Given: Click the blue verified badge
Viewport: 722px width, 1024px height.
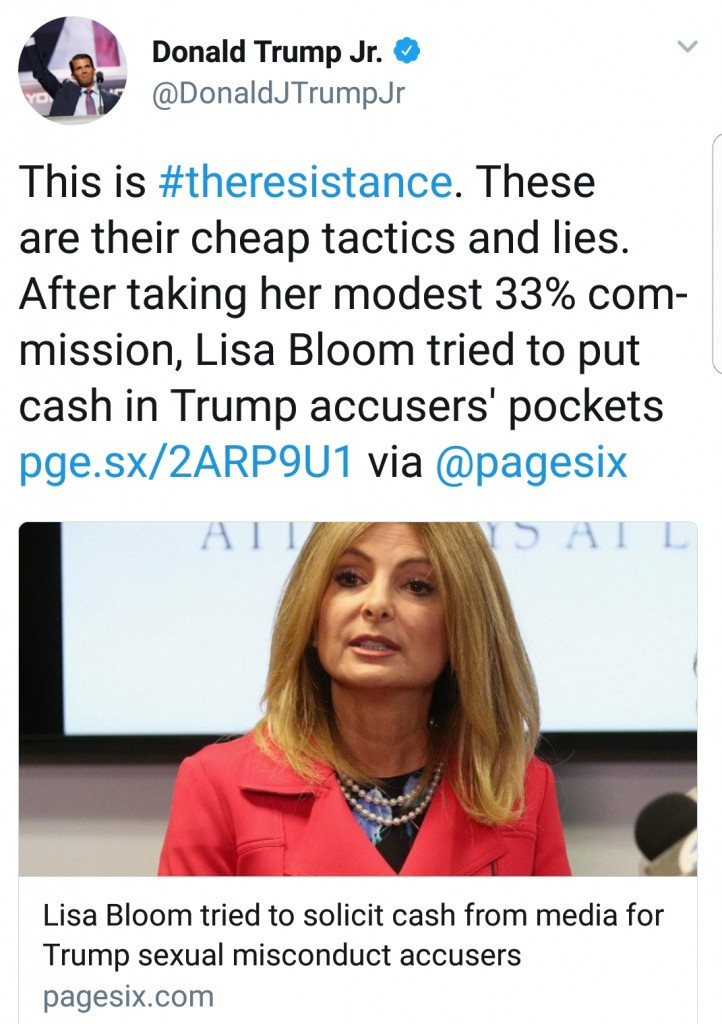Looking at the screenshot, I should click(407, 52).
